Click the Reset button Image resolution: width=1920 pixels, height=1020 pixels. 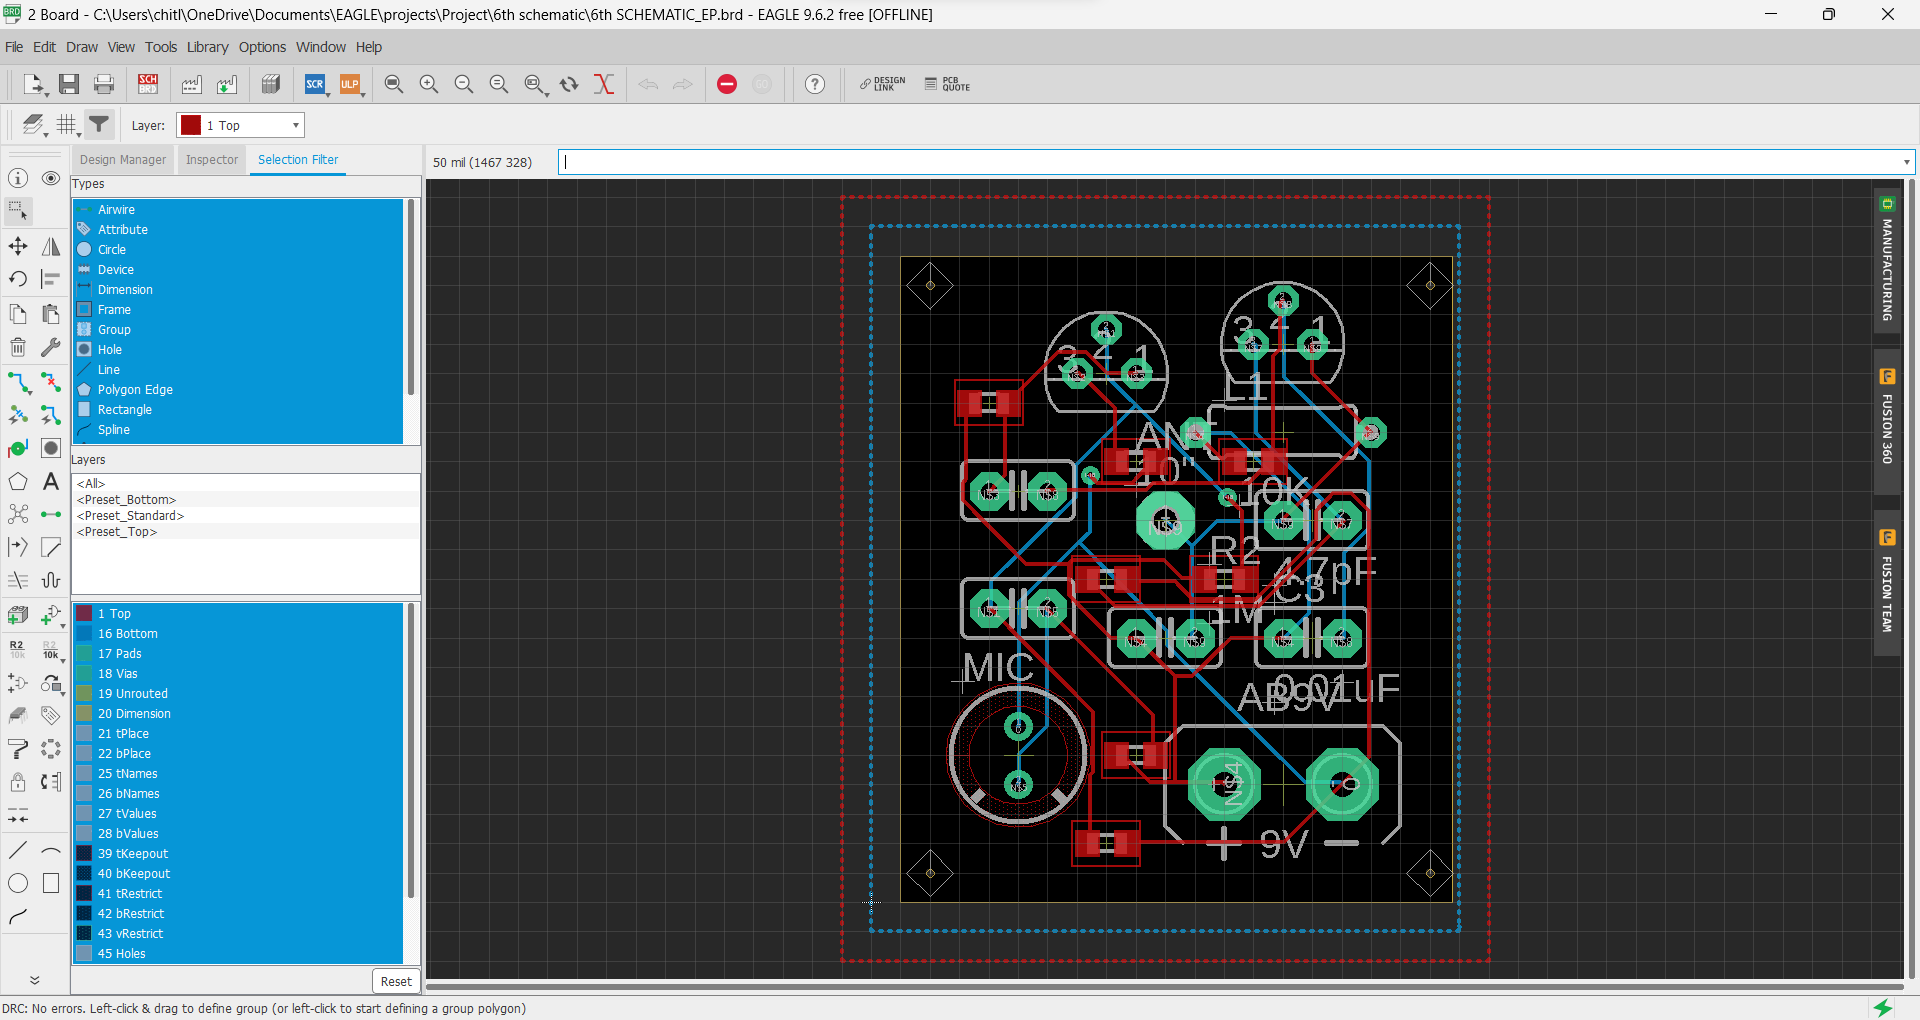click(x=396, y=981)
